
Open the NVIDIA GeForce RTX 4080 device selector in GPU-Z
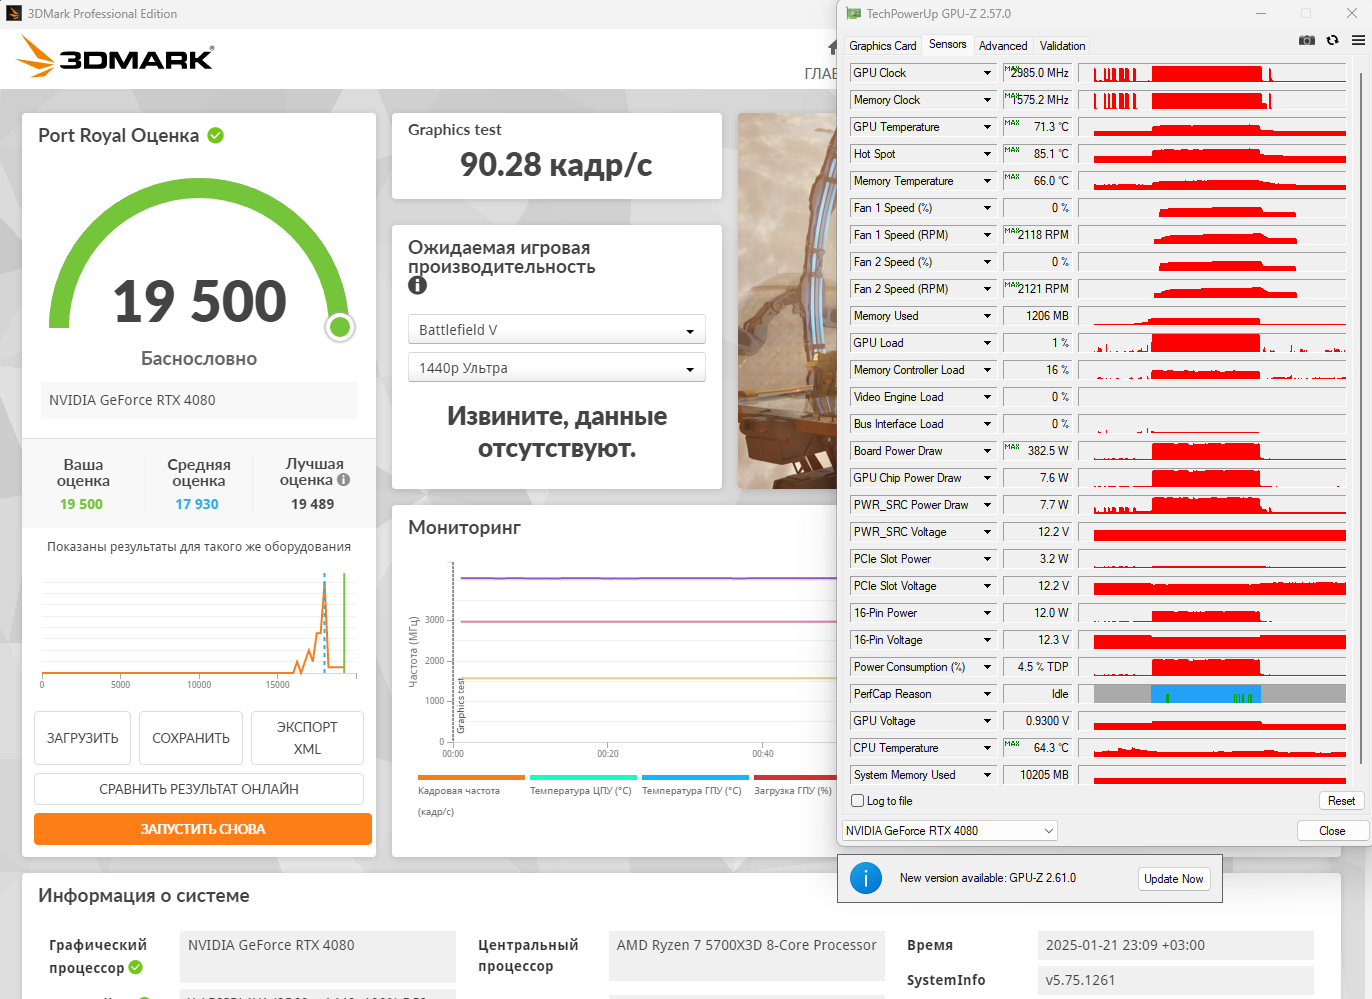[x=949, y=831]
